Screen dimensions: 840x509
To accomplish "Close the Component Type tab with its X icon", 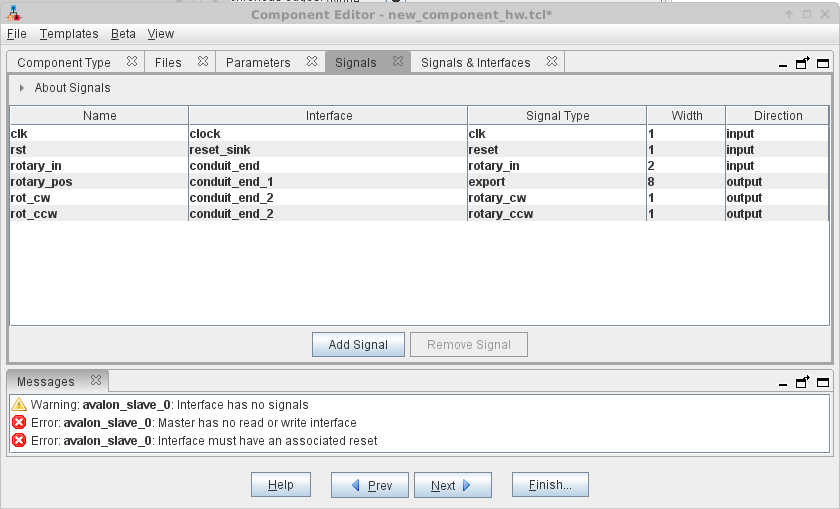I will [132, 62].
